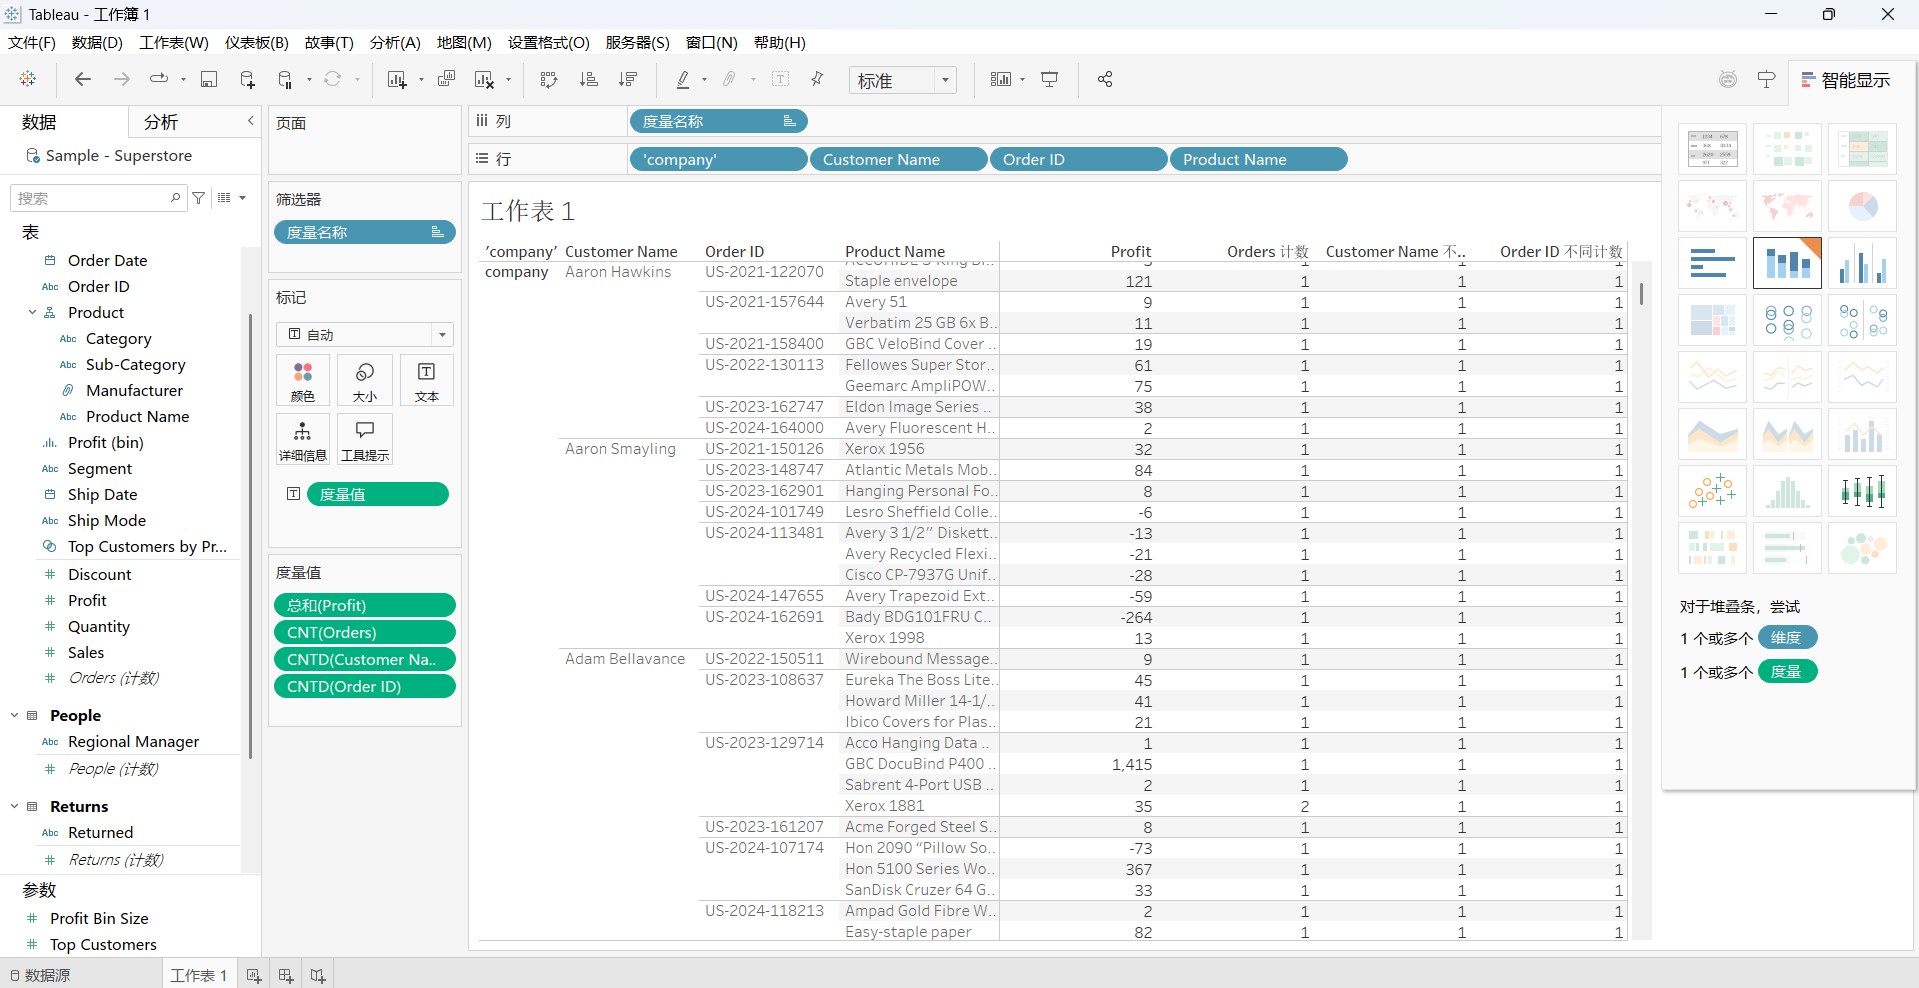Image resolution: width=1919 pixels, height=988 pixels.
Task: Click the search field in data pane
Action: tap(98, 198)
